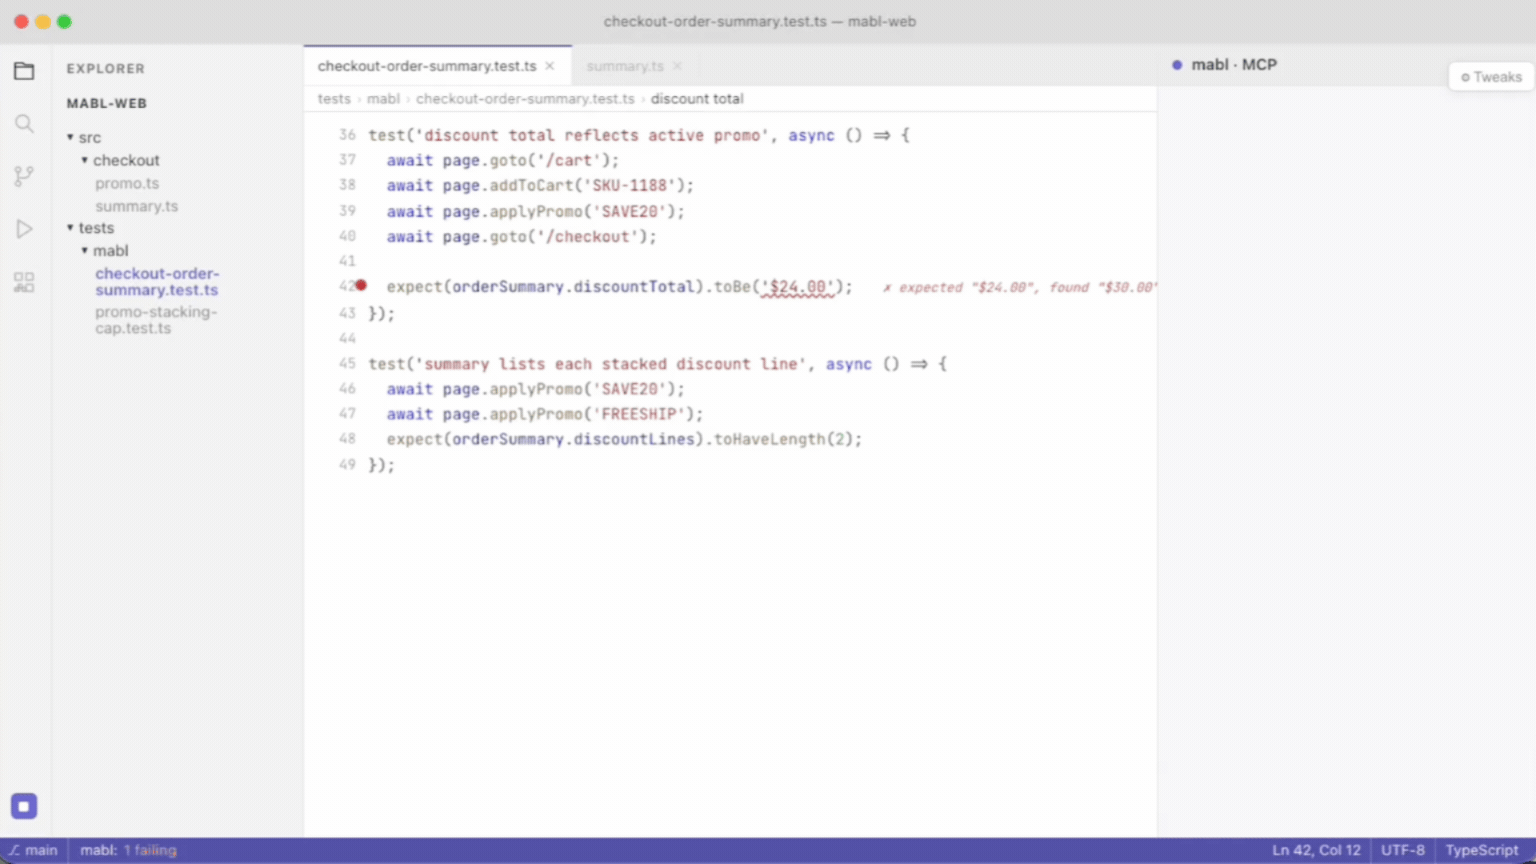Open promo-stacking-cap.test.ts file
This screenshot has width=1536, height=864.
click(156, 320)
